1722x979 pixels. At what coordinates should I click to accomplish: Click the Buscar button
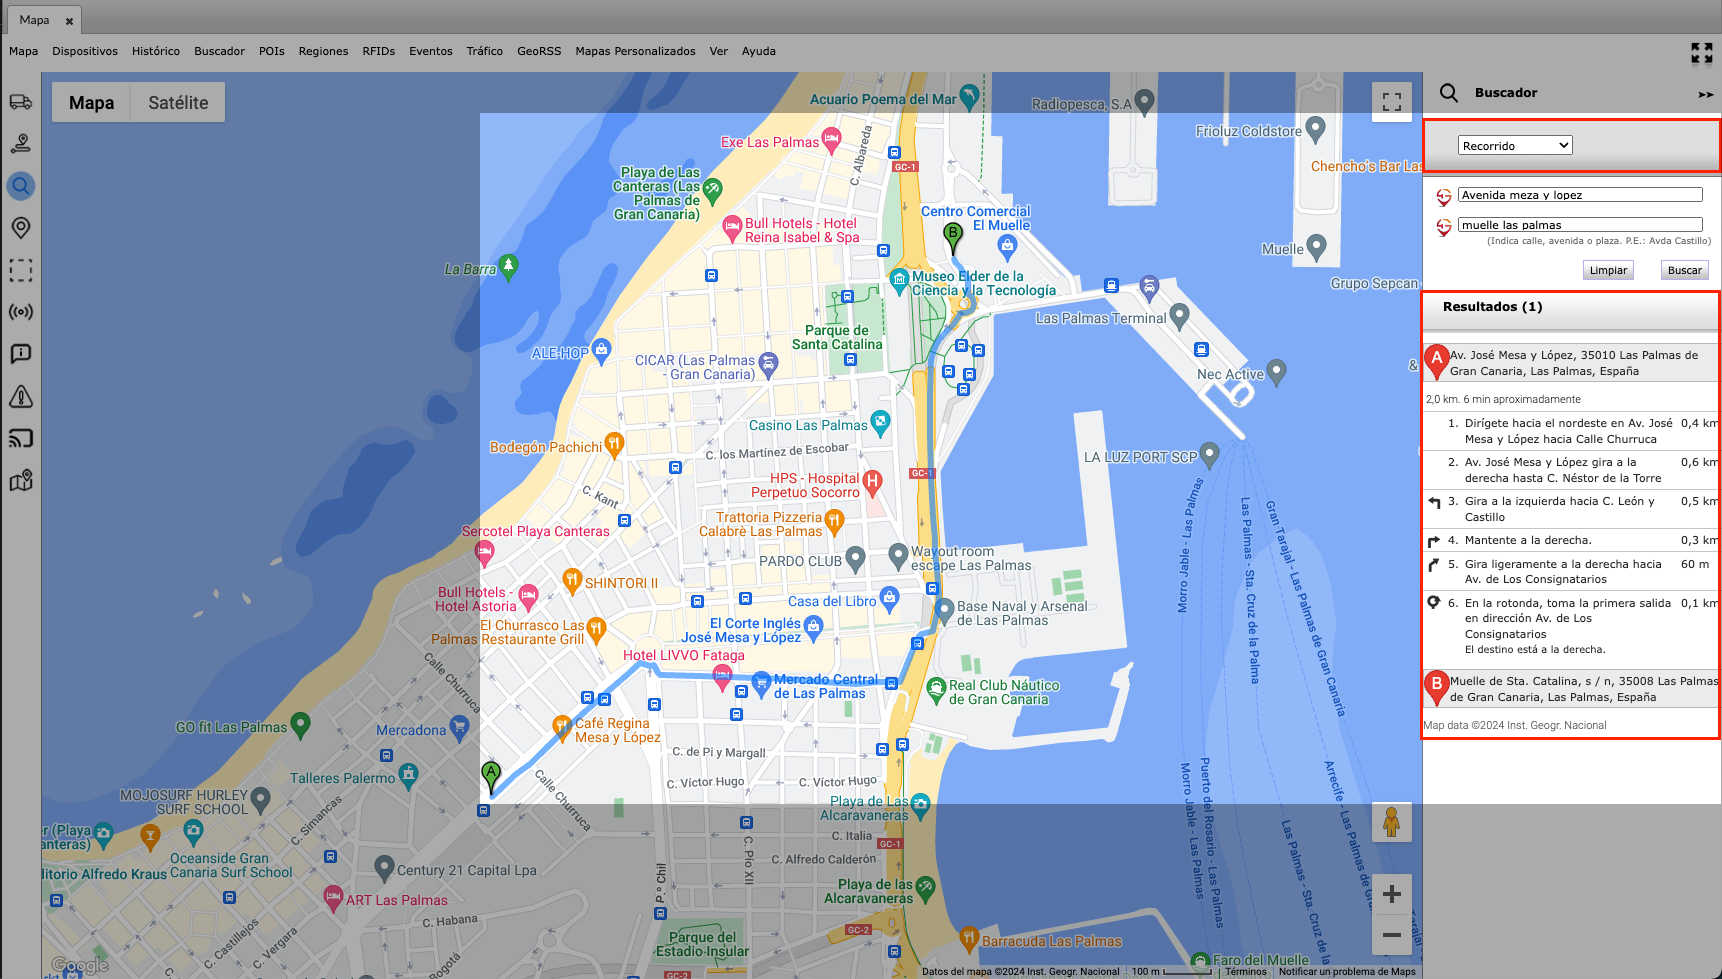tap(1684, 270)
